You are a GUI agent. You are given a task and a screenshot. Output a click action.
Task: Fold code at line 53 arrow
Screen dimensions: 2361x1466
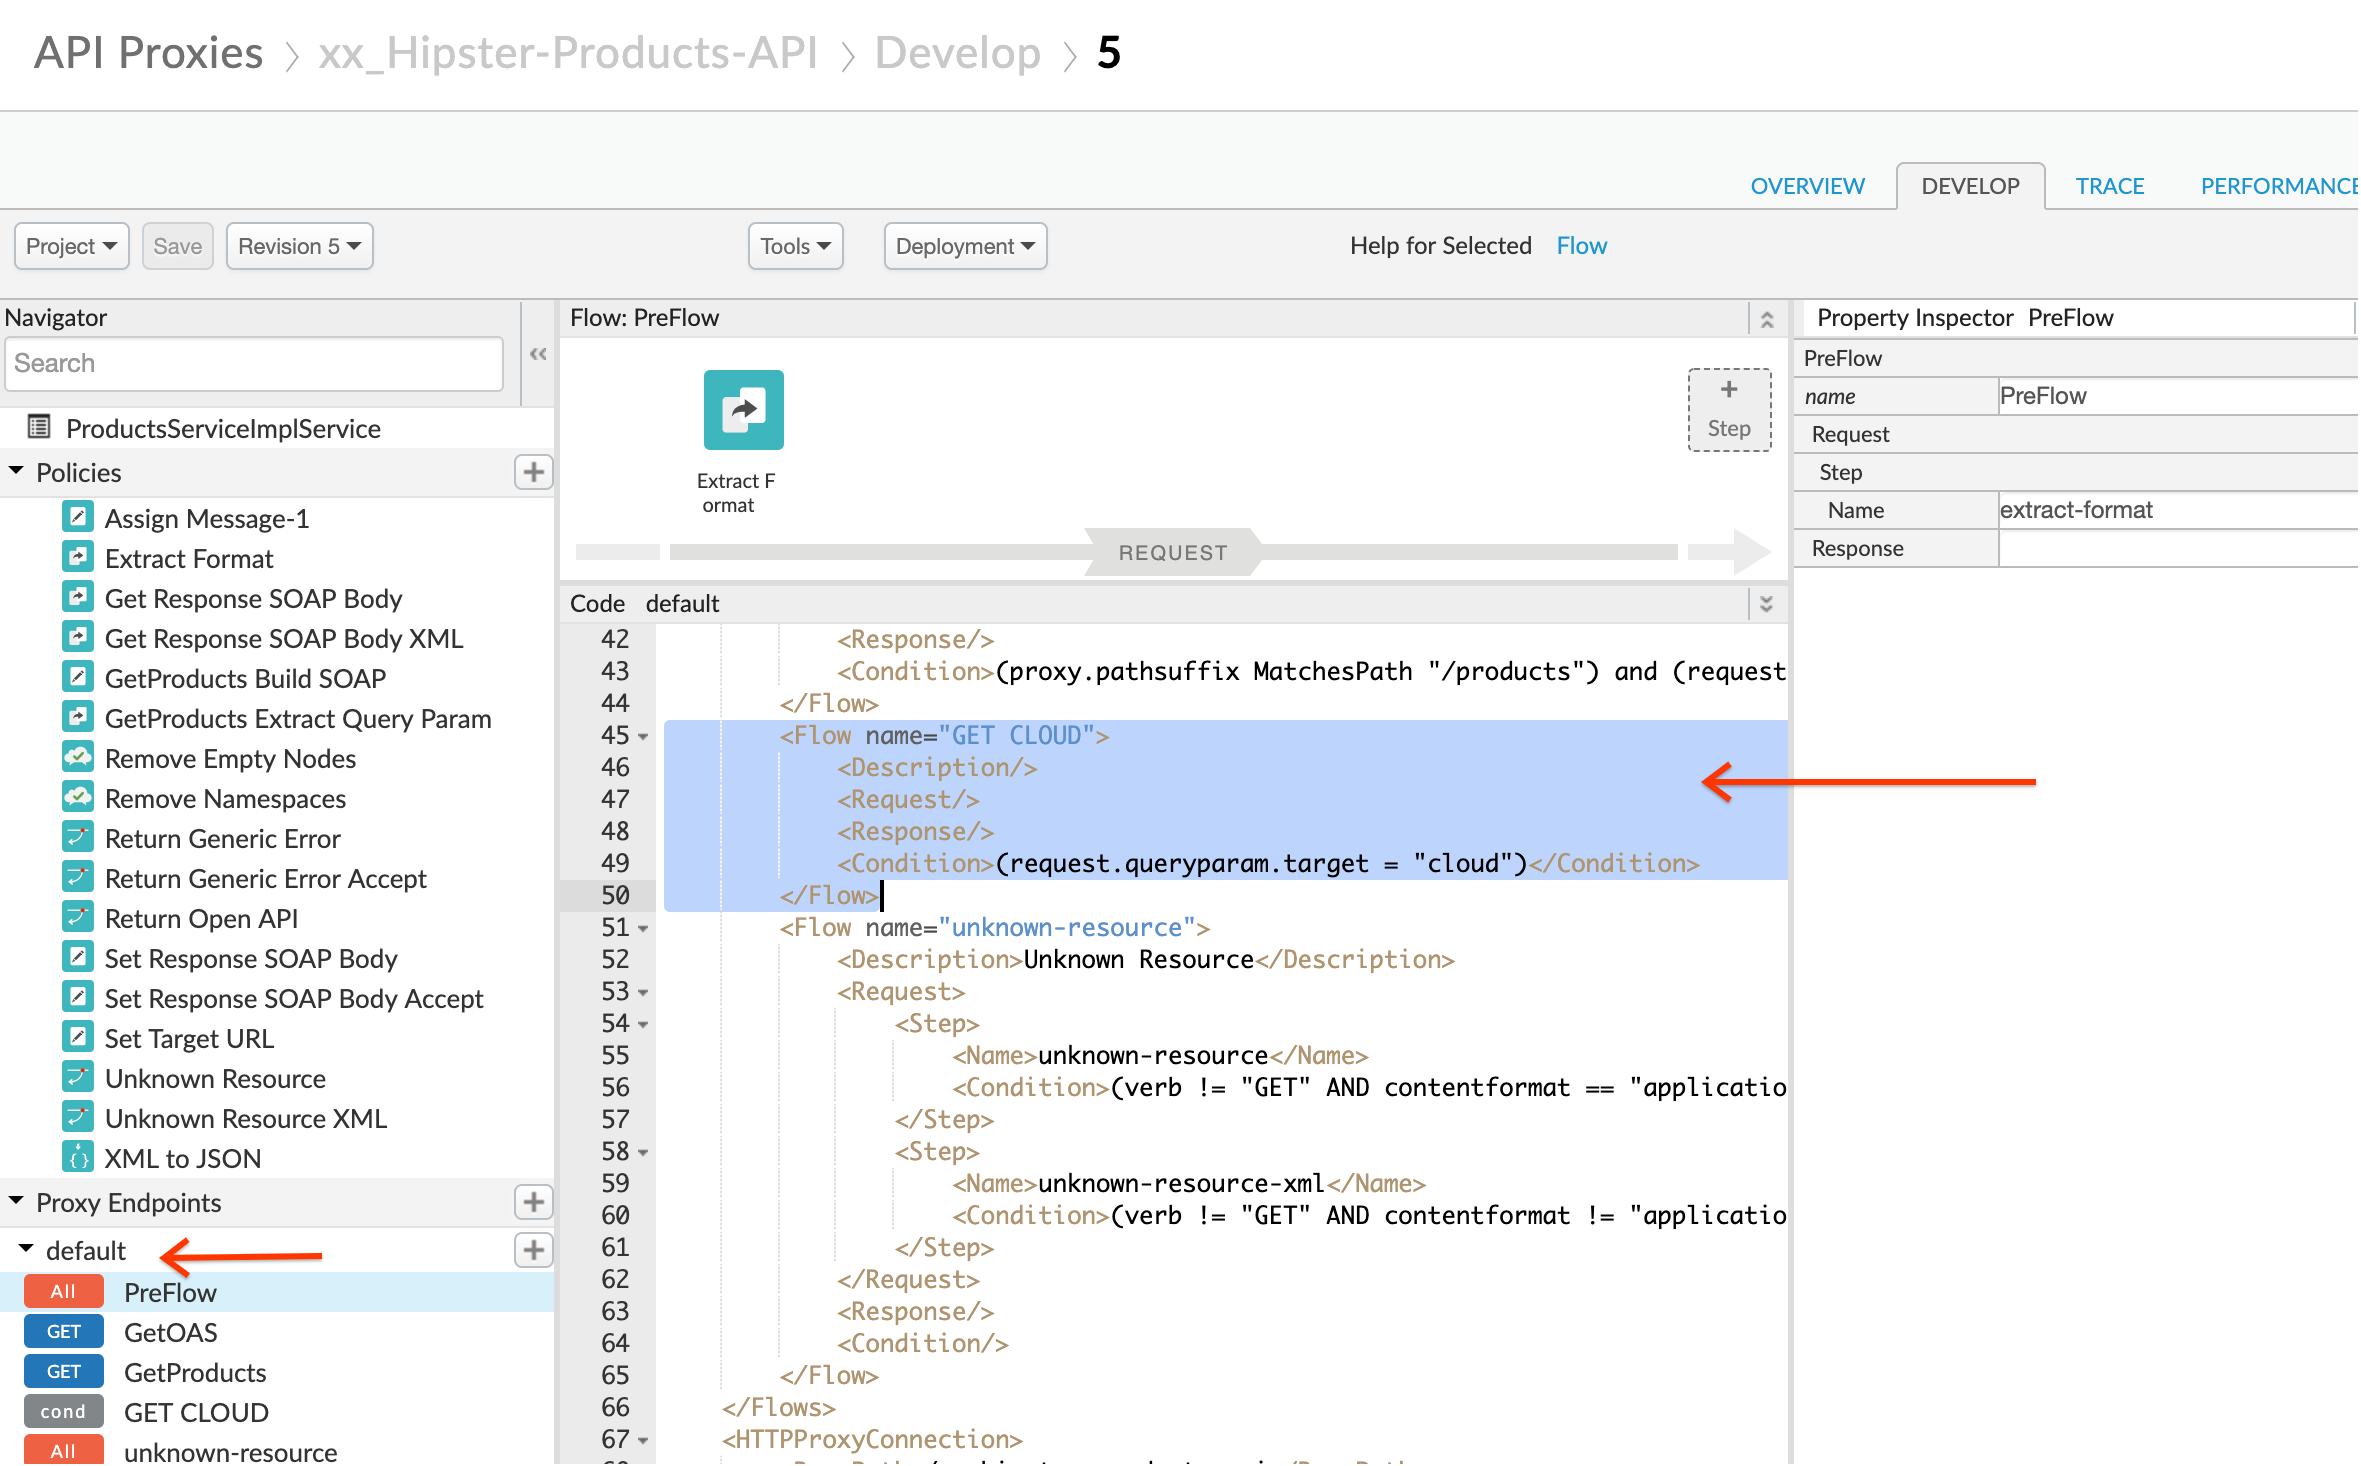point(643,993)
